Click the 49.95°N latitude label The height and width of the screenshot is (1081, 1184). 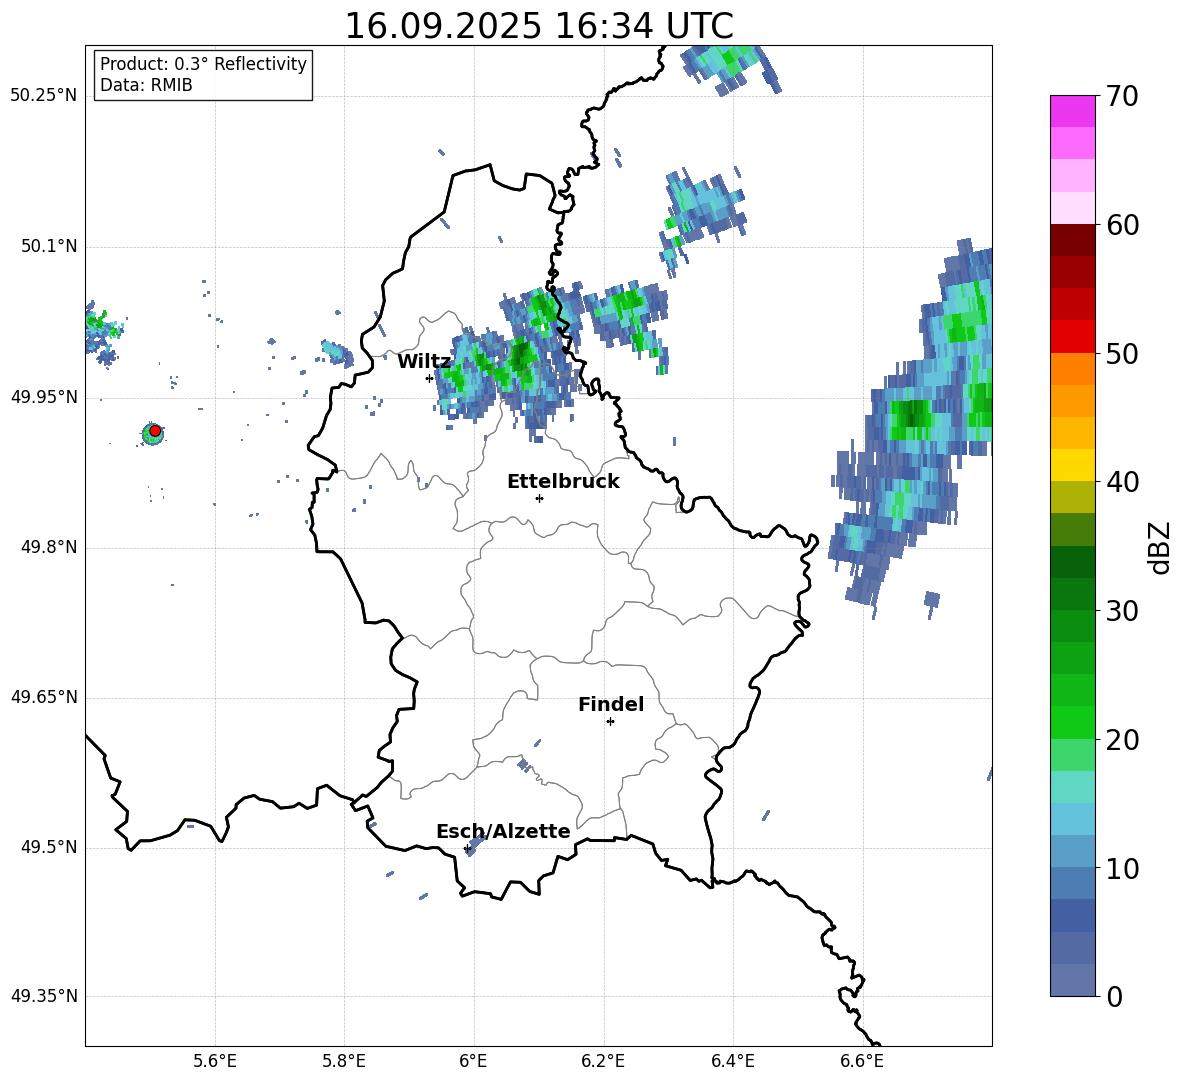44,397
